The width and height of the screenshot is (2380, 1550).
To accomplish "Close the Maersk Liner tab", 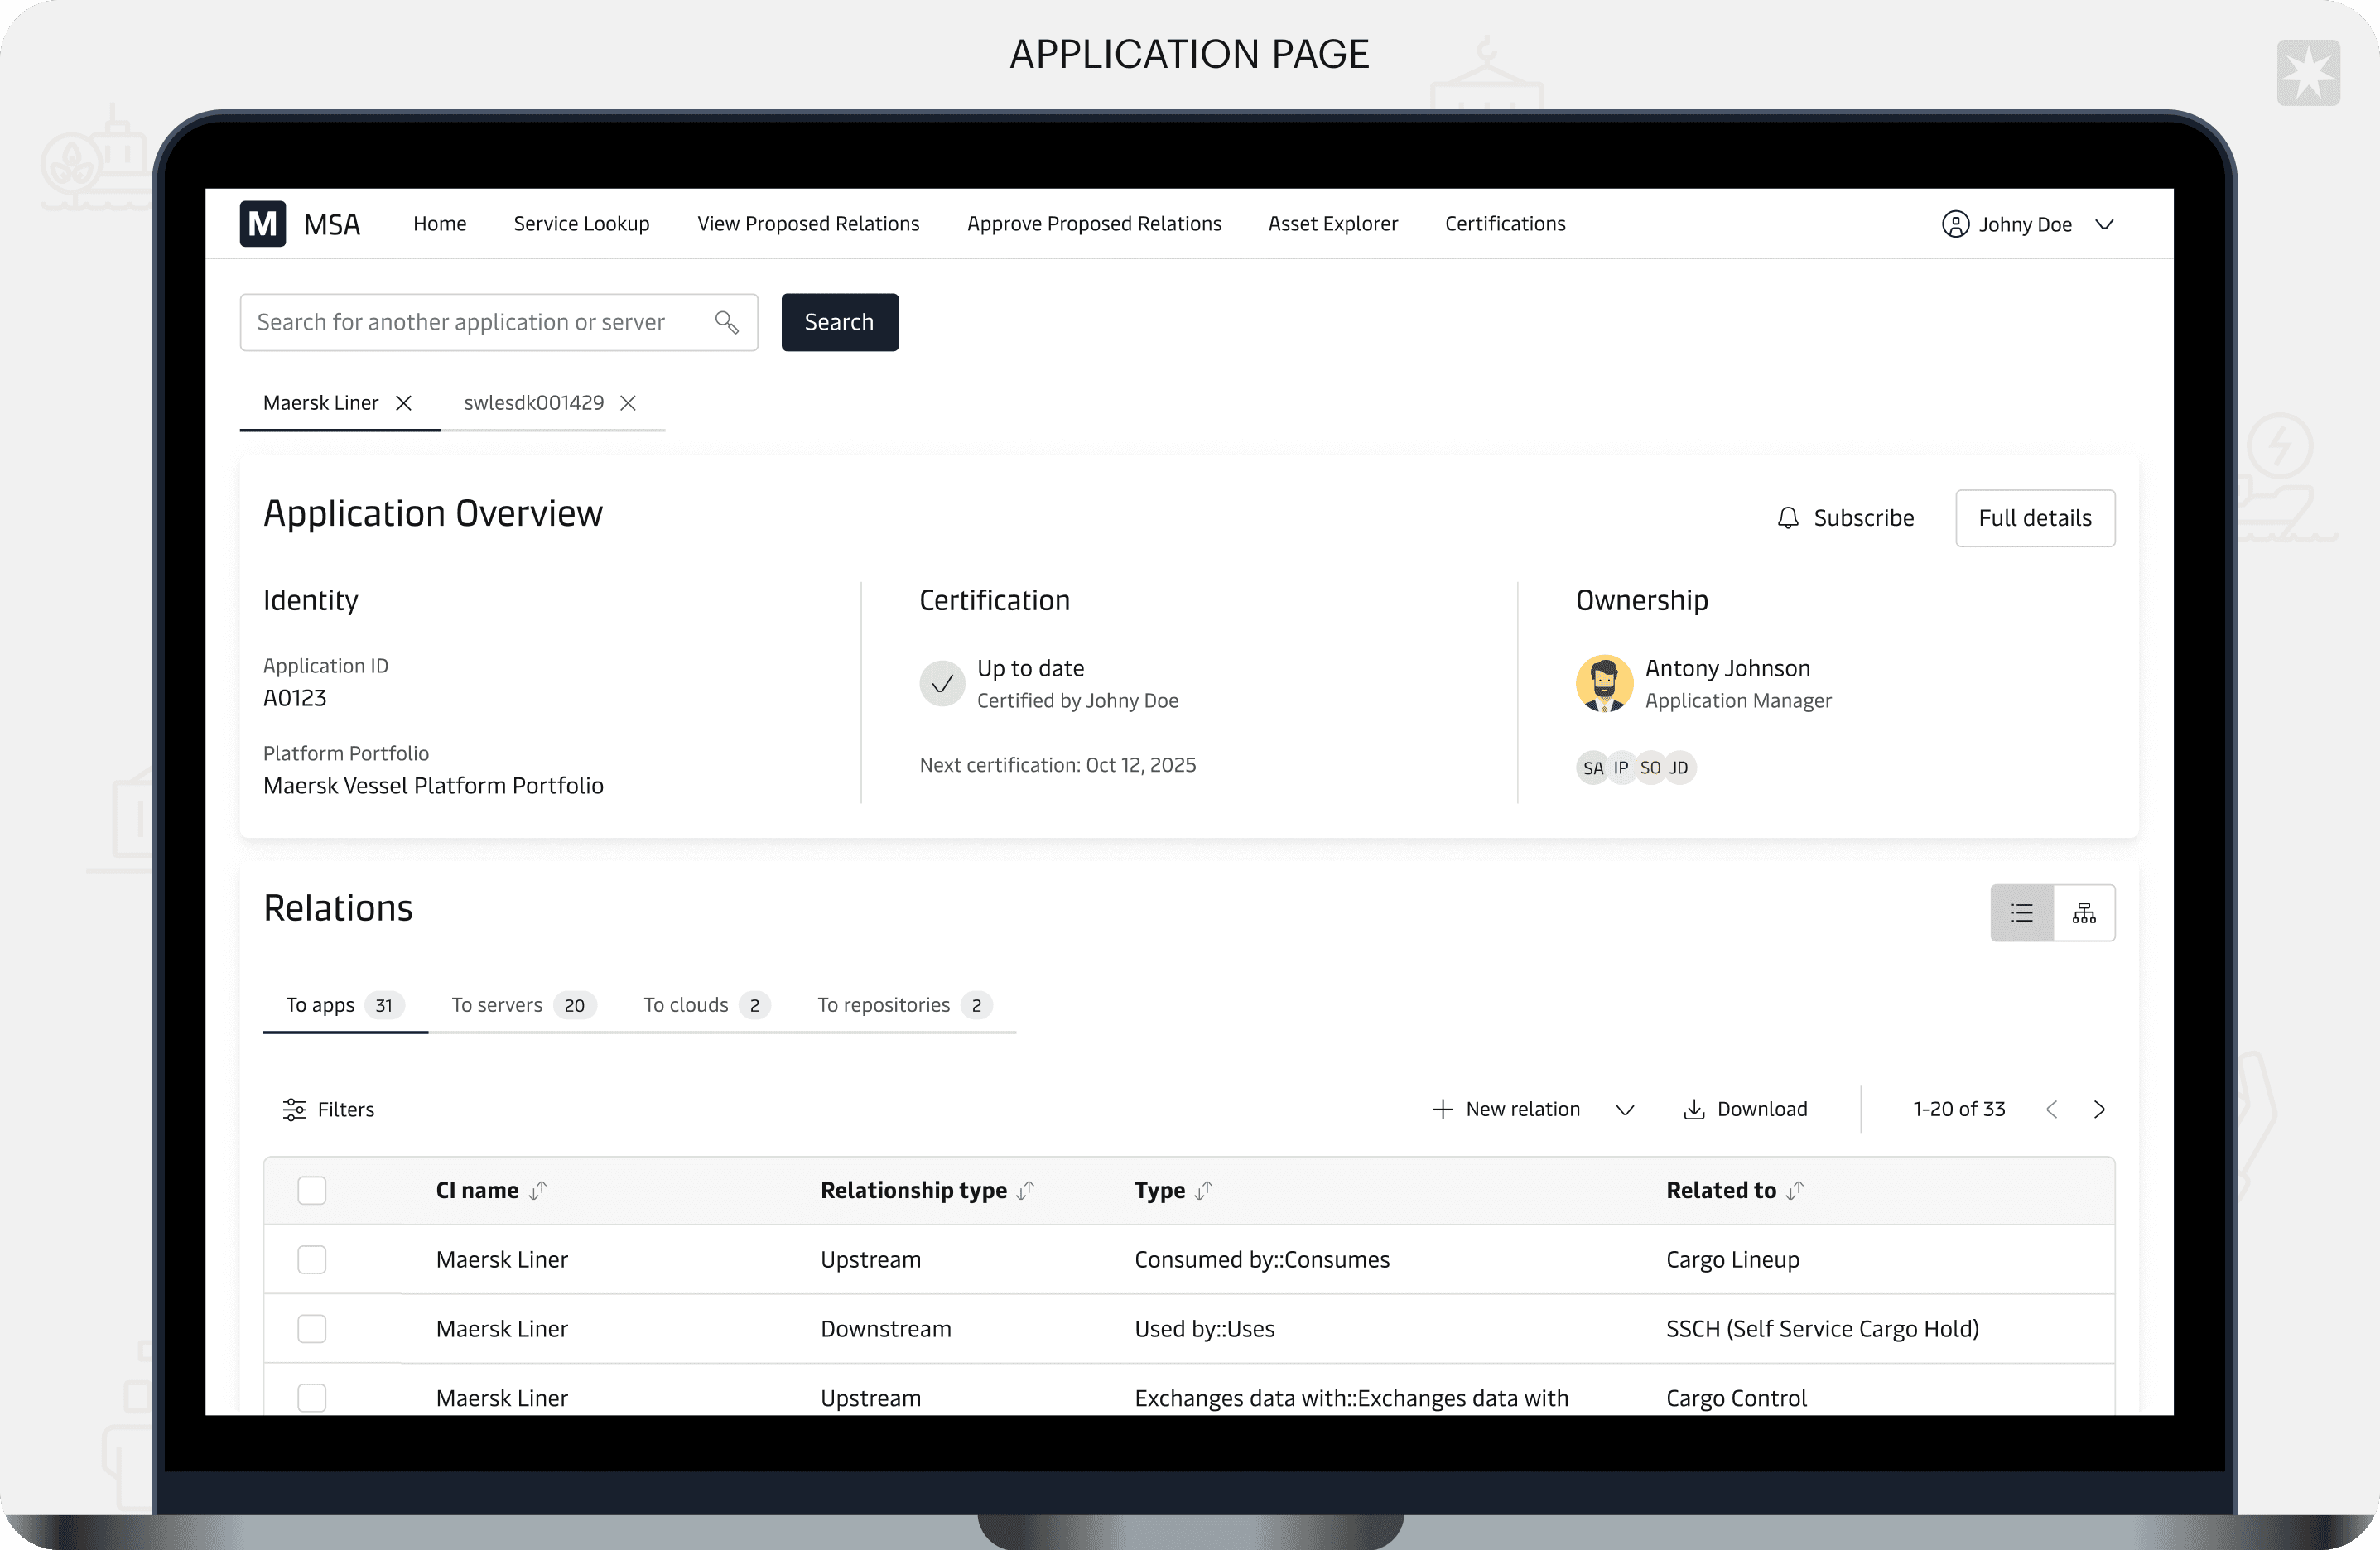I will coord(404,403).
